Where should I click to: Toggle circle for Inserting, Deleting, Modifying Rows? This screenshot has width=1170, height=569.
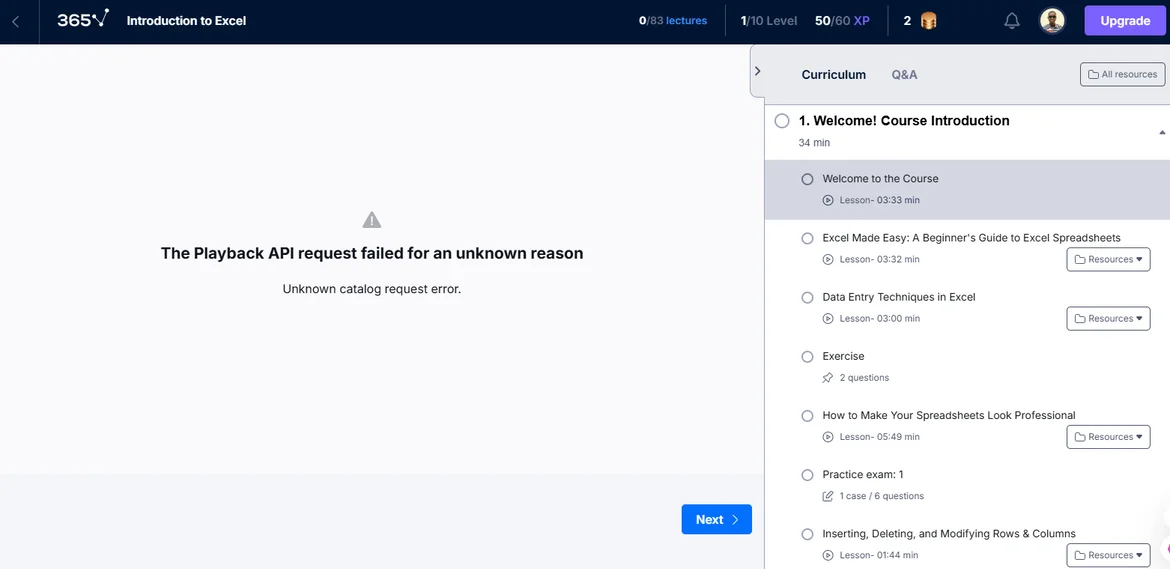807,534
